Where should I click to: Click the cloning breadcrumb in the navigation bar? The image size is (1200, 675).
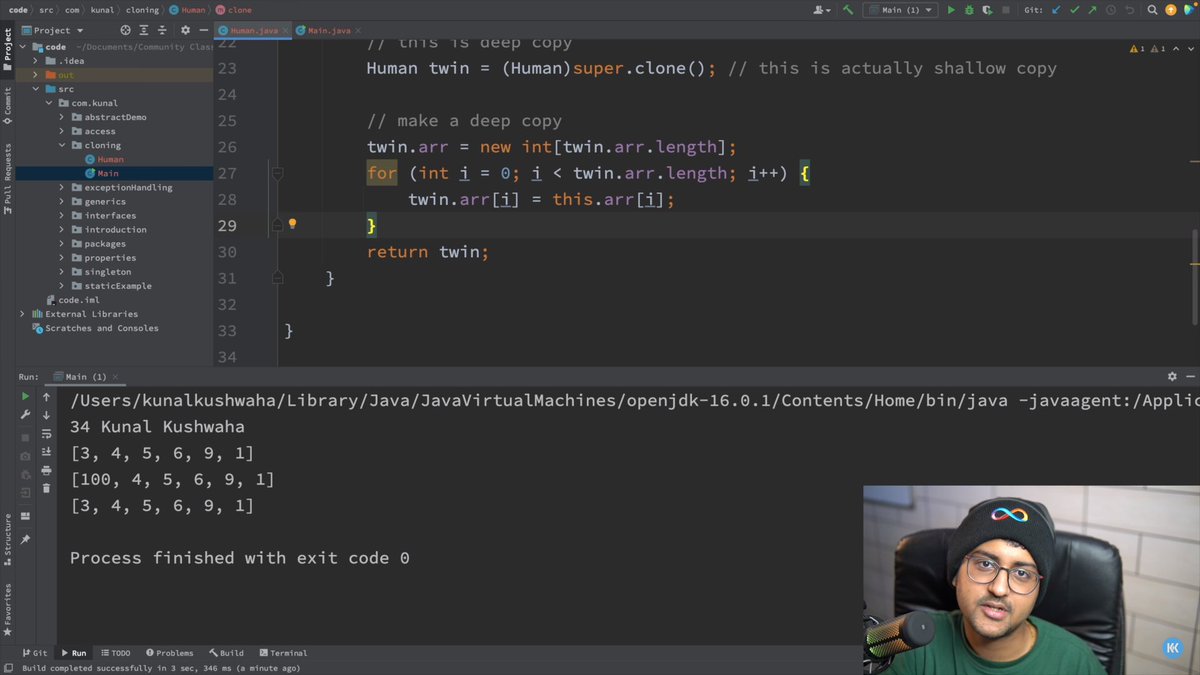point(142,10)
